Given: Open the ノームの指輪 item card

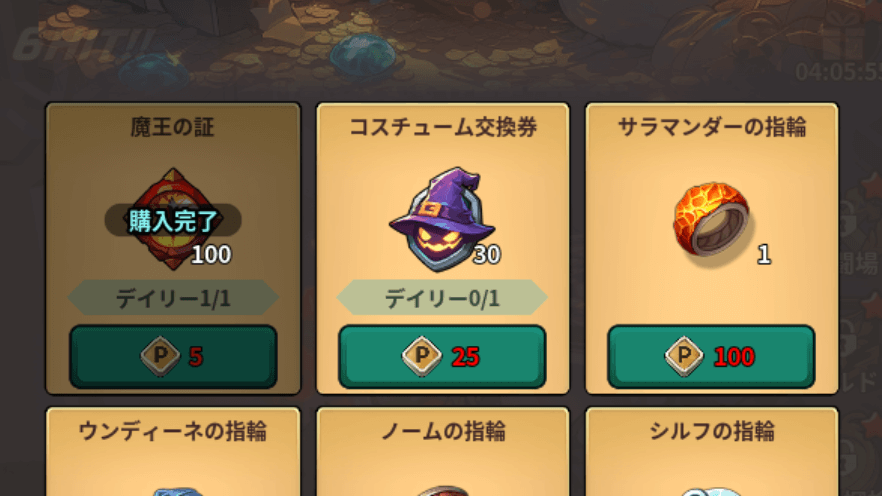Looking at the screenshot, I should 443,452.
